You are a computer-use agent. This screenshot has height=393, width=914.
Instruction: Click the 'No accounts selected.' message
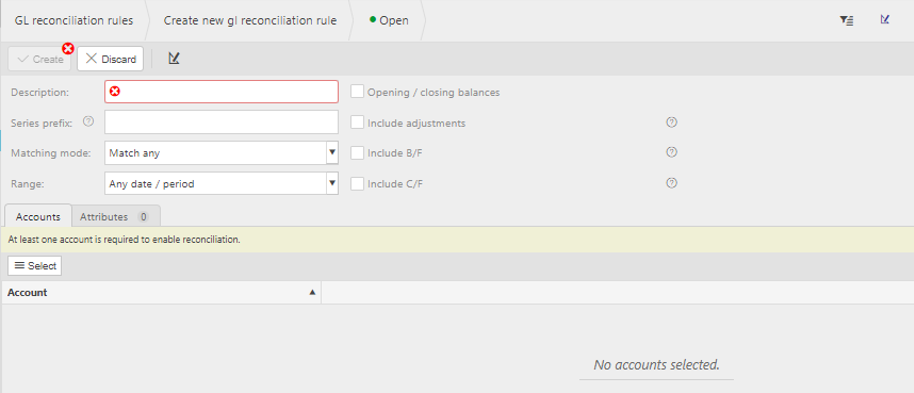tap(656, 365)
